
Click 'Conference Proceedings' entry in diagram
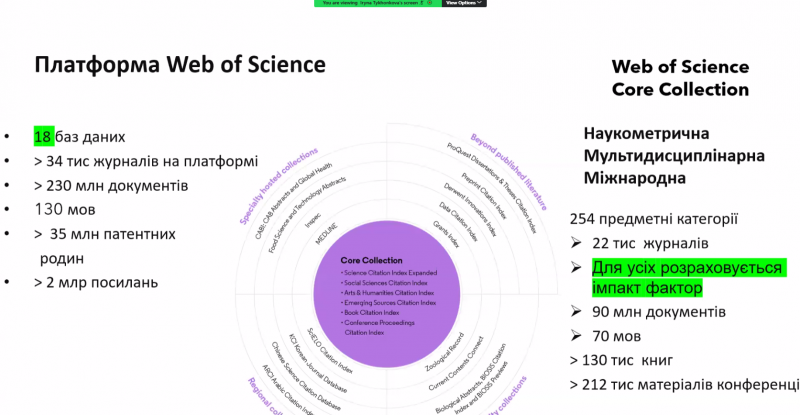(x=378, y=323)
